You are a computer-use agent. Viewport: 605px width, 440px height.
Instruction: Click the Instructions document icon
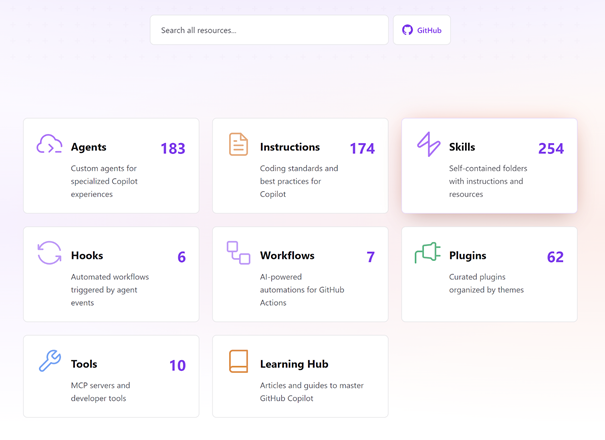coord(238,145)
